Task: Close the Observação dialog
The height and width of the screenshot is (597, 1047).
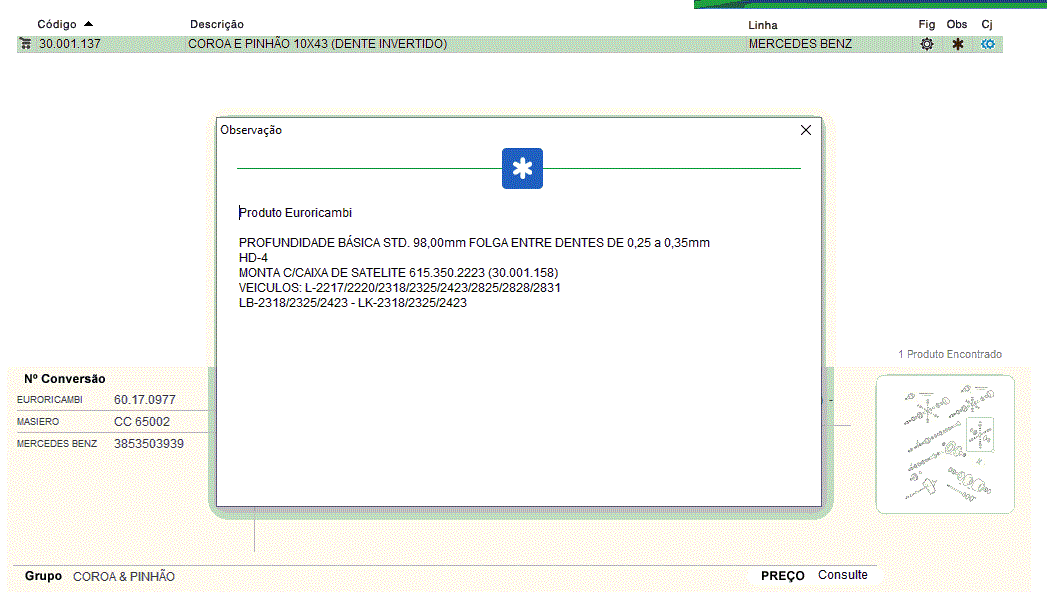Action: pyautogui.click(x=806, y=130)
